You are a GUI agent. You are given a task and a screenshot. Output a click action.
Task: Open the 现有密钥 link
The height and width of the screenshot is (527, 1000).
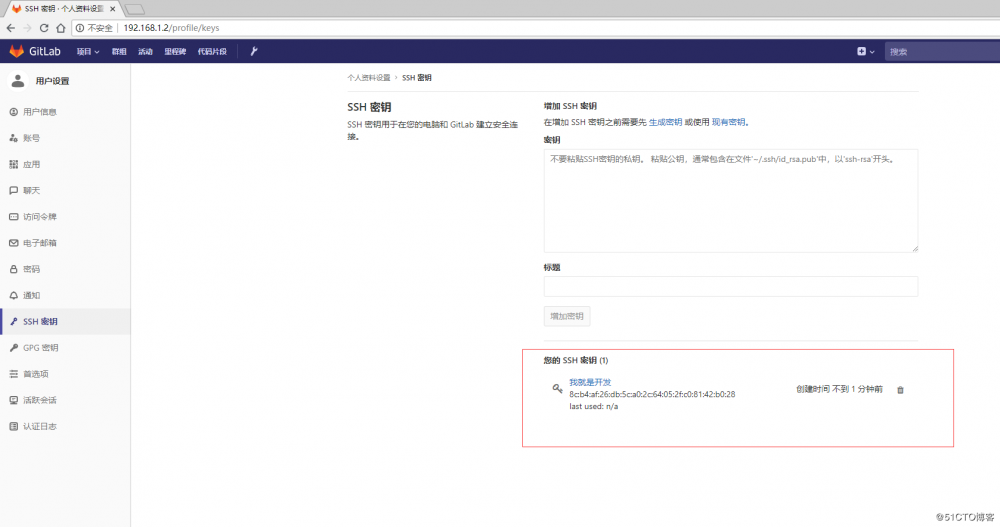click(728, 122)
